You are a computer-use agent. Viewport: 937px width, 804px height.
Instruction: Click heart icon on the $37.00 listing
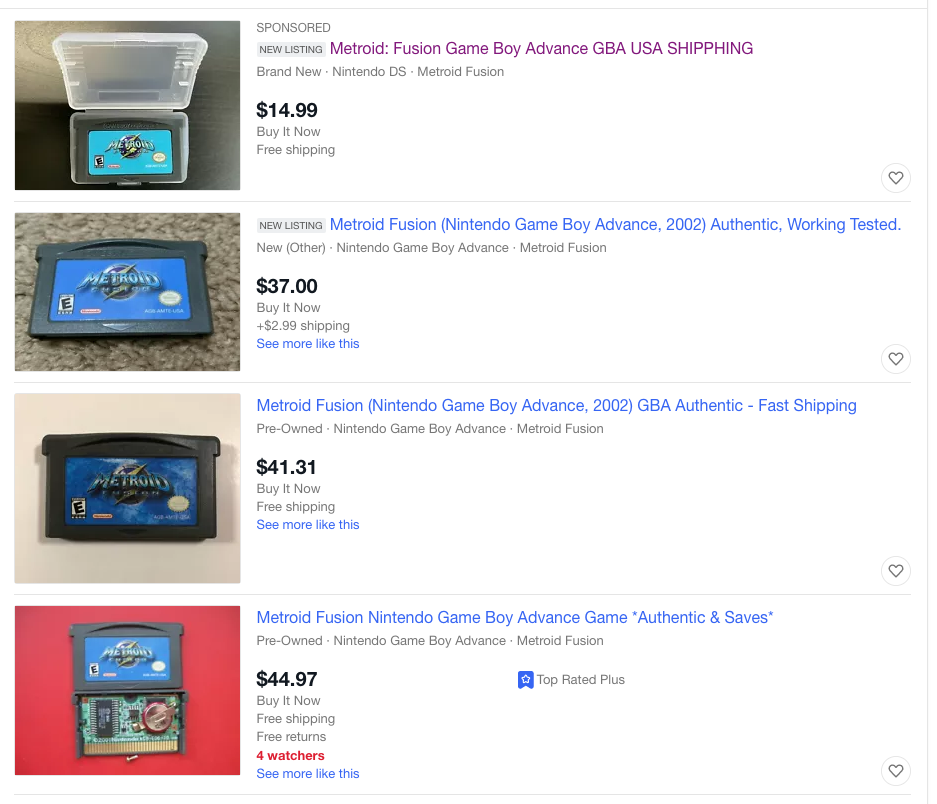click(895, 359)
